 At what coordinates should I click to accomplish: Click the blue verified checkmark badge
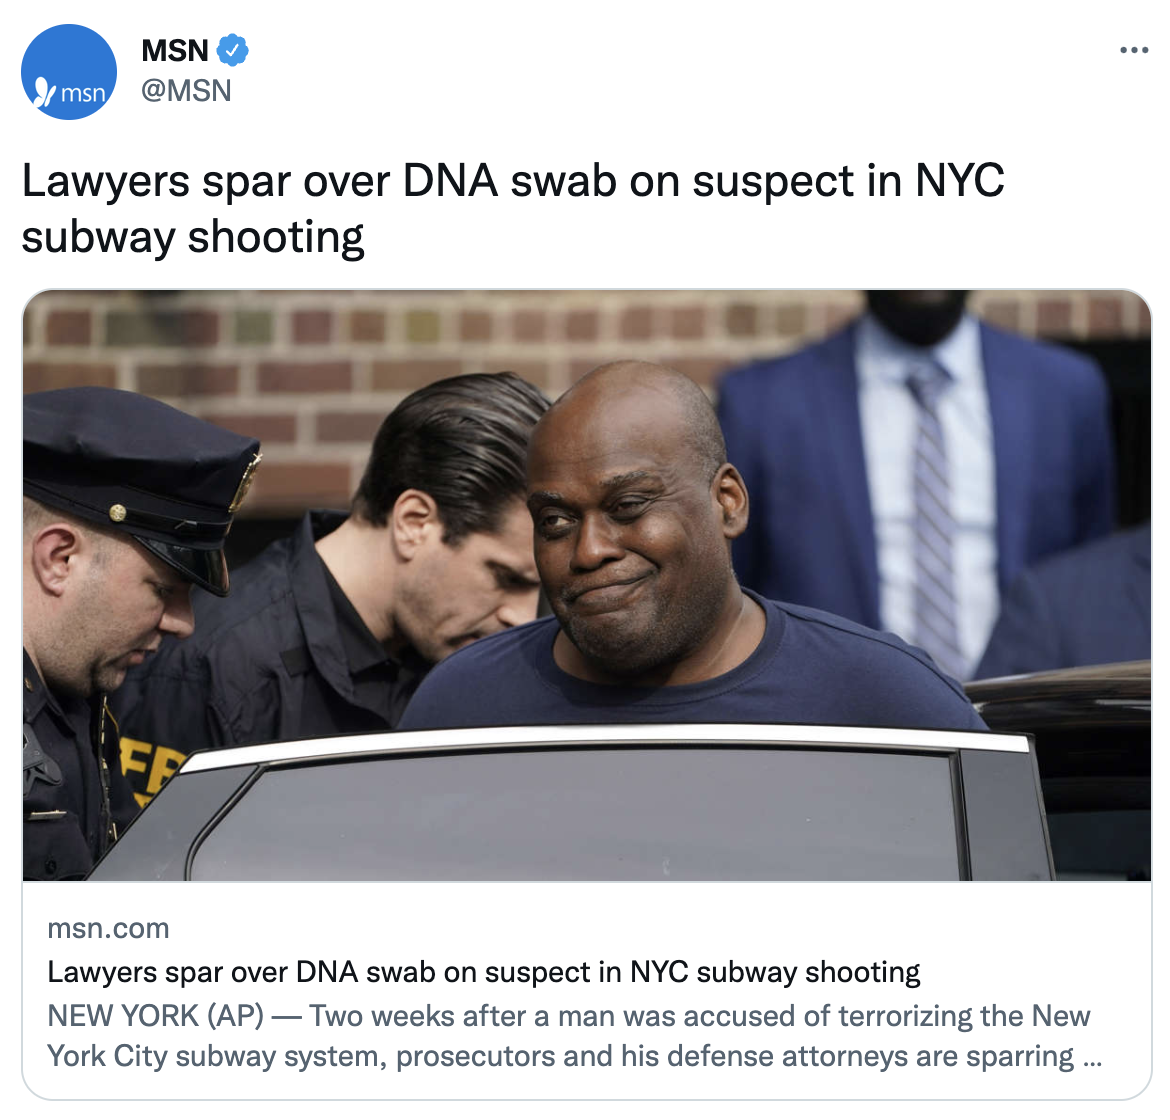point(232,51)
